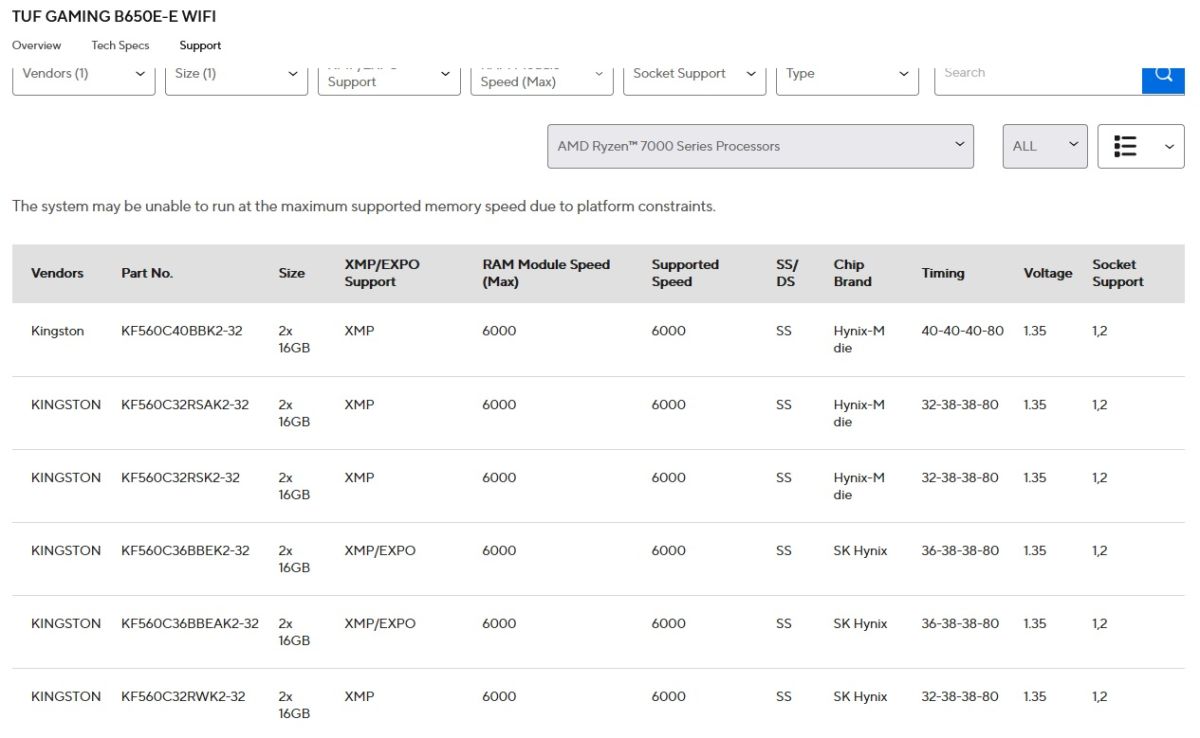Open AMD Ryzen 7000 Series Processors dropdown
The height and width of the screenshot is (738, 1200).
coord(760,146)
